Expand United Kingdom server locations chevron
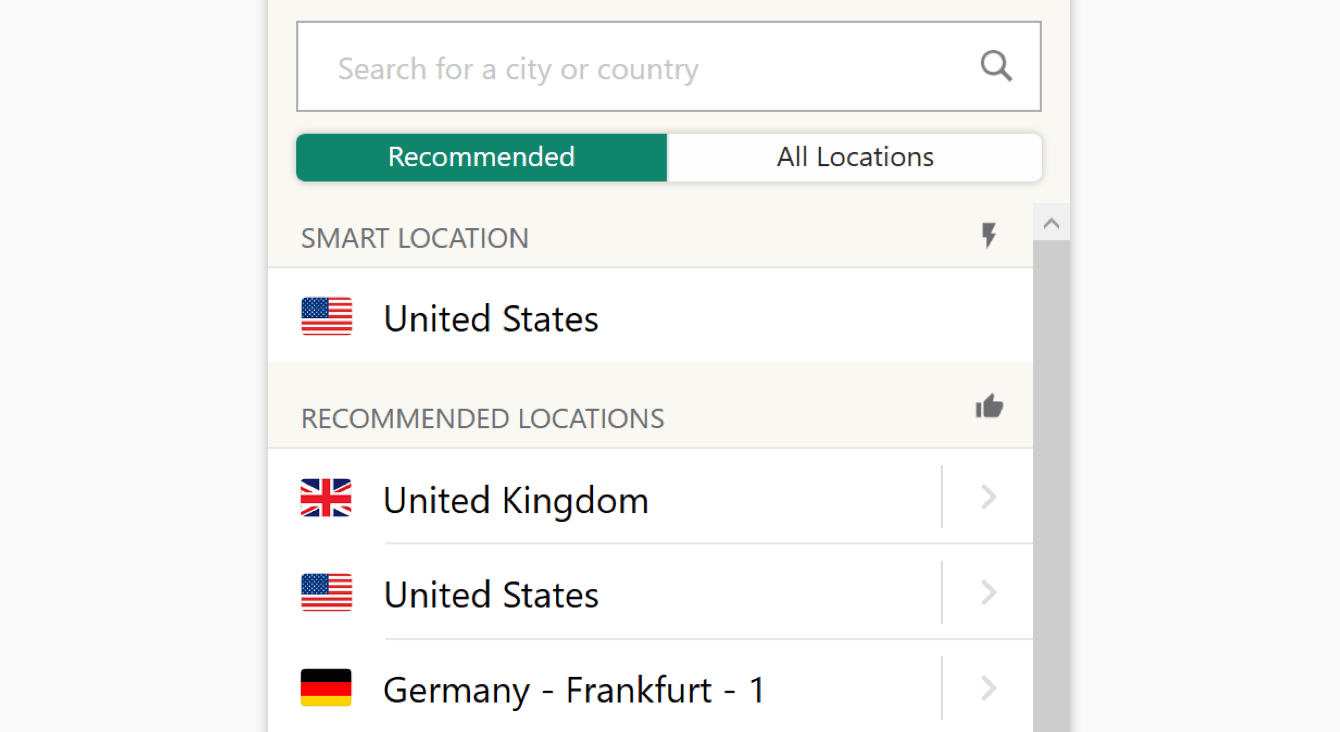Screen dimensions: 1340x732 pos(988,497)
